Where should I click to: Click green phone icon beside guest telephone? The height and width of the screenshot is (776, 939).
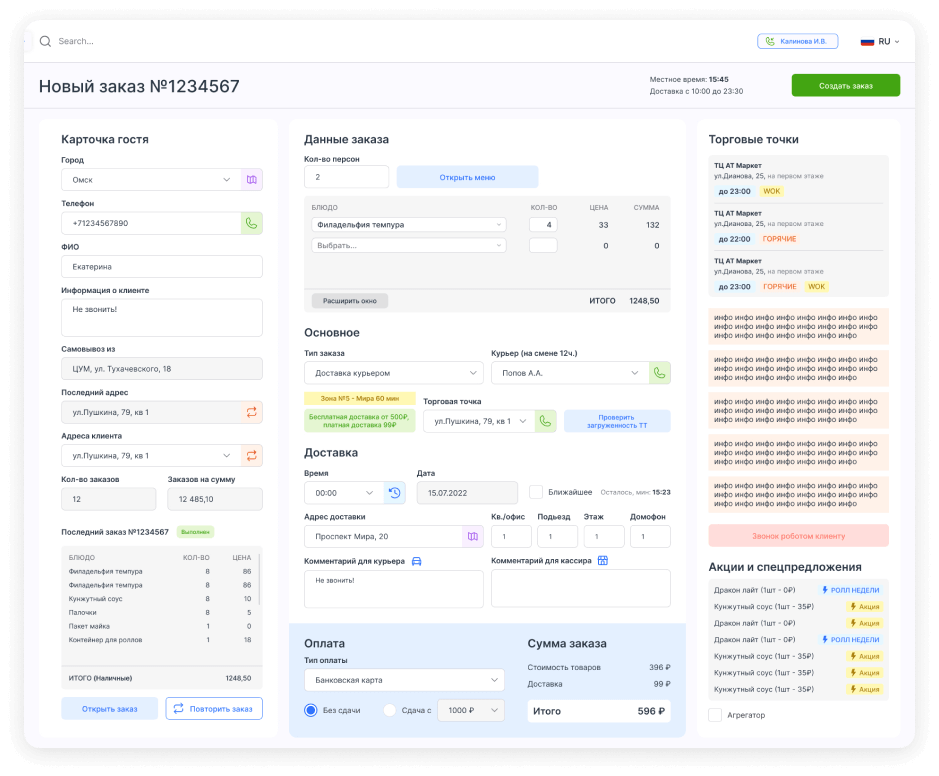point(252,223)
